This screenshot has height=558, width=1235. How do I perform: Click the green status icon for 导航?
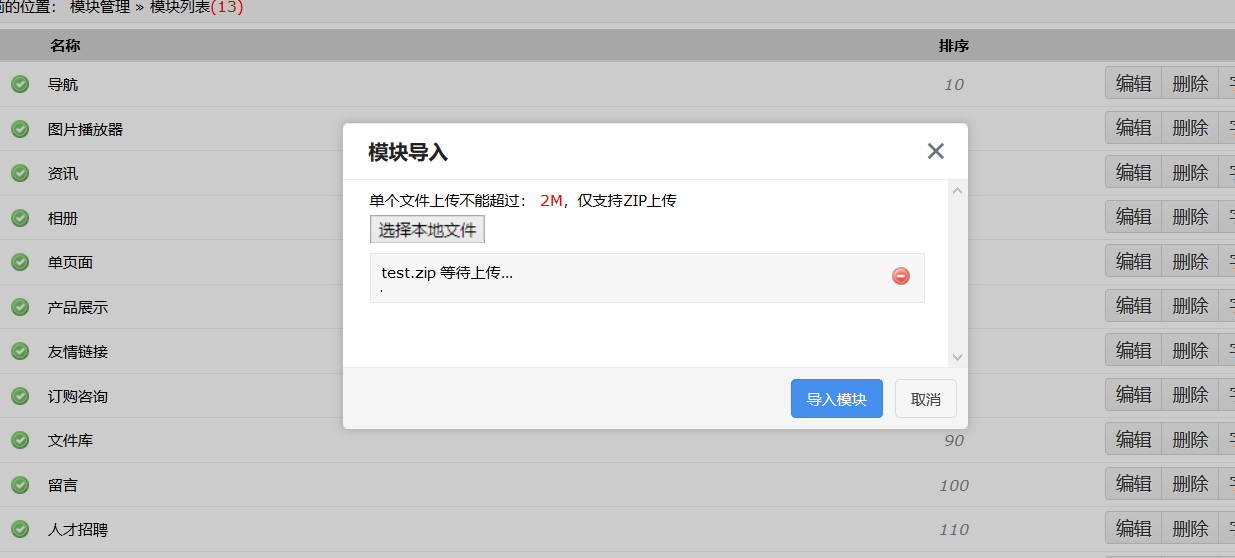tap(20, 84)
